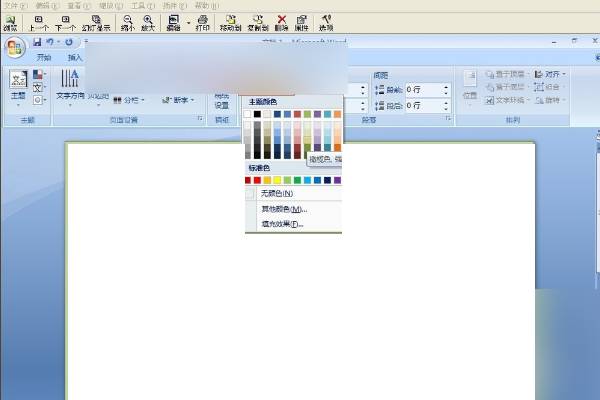Pick yellow swatch under 标准色
The width and height of the screenshot is (600, 400).
pyautogui.click(x=277, y=180)
